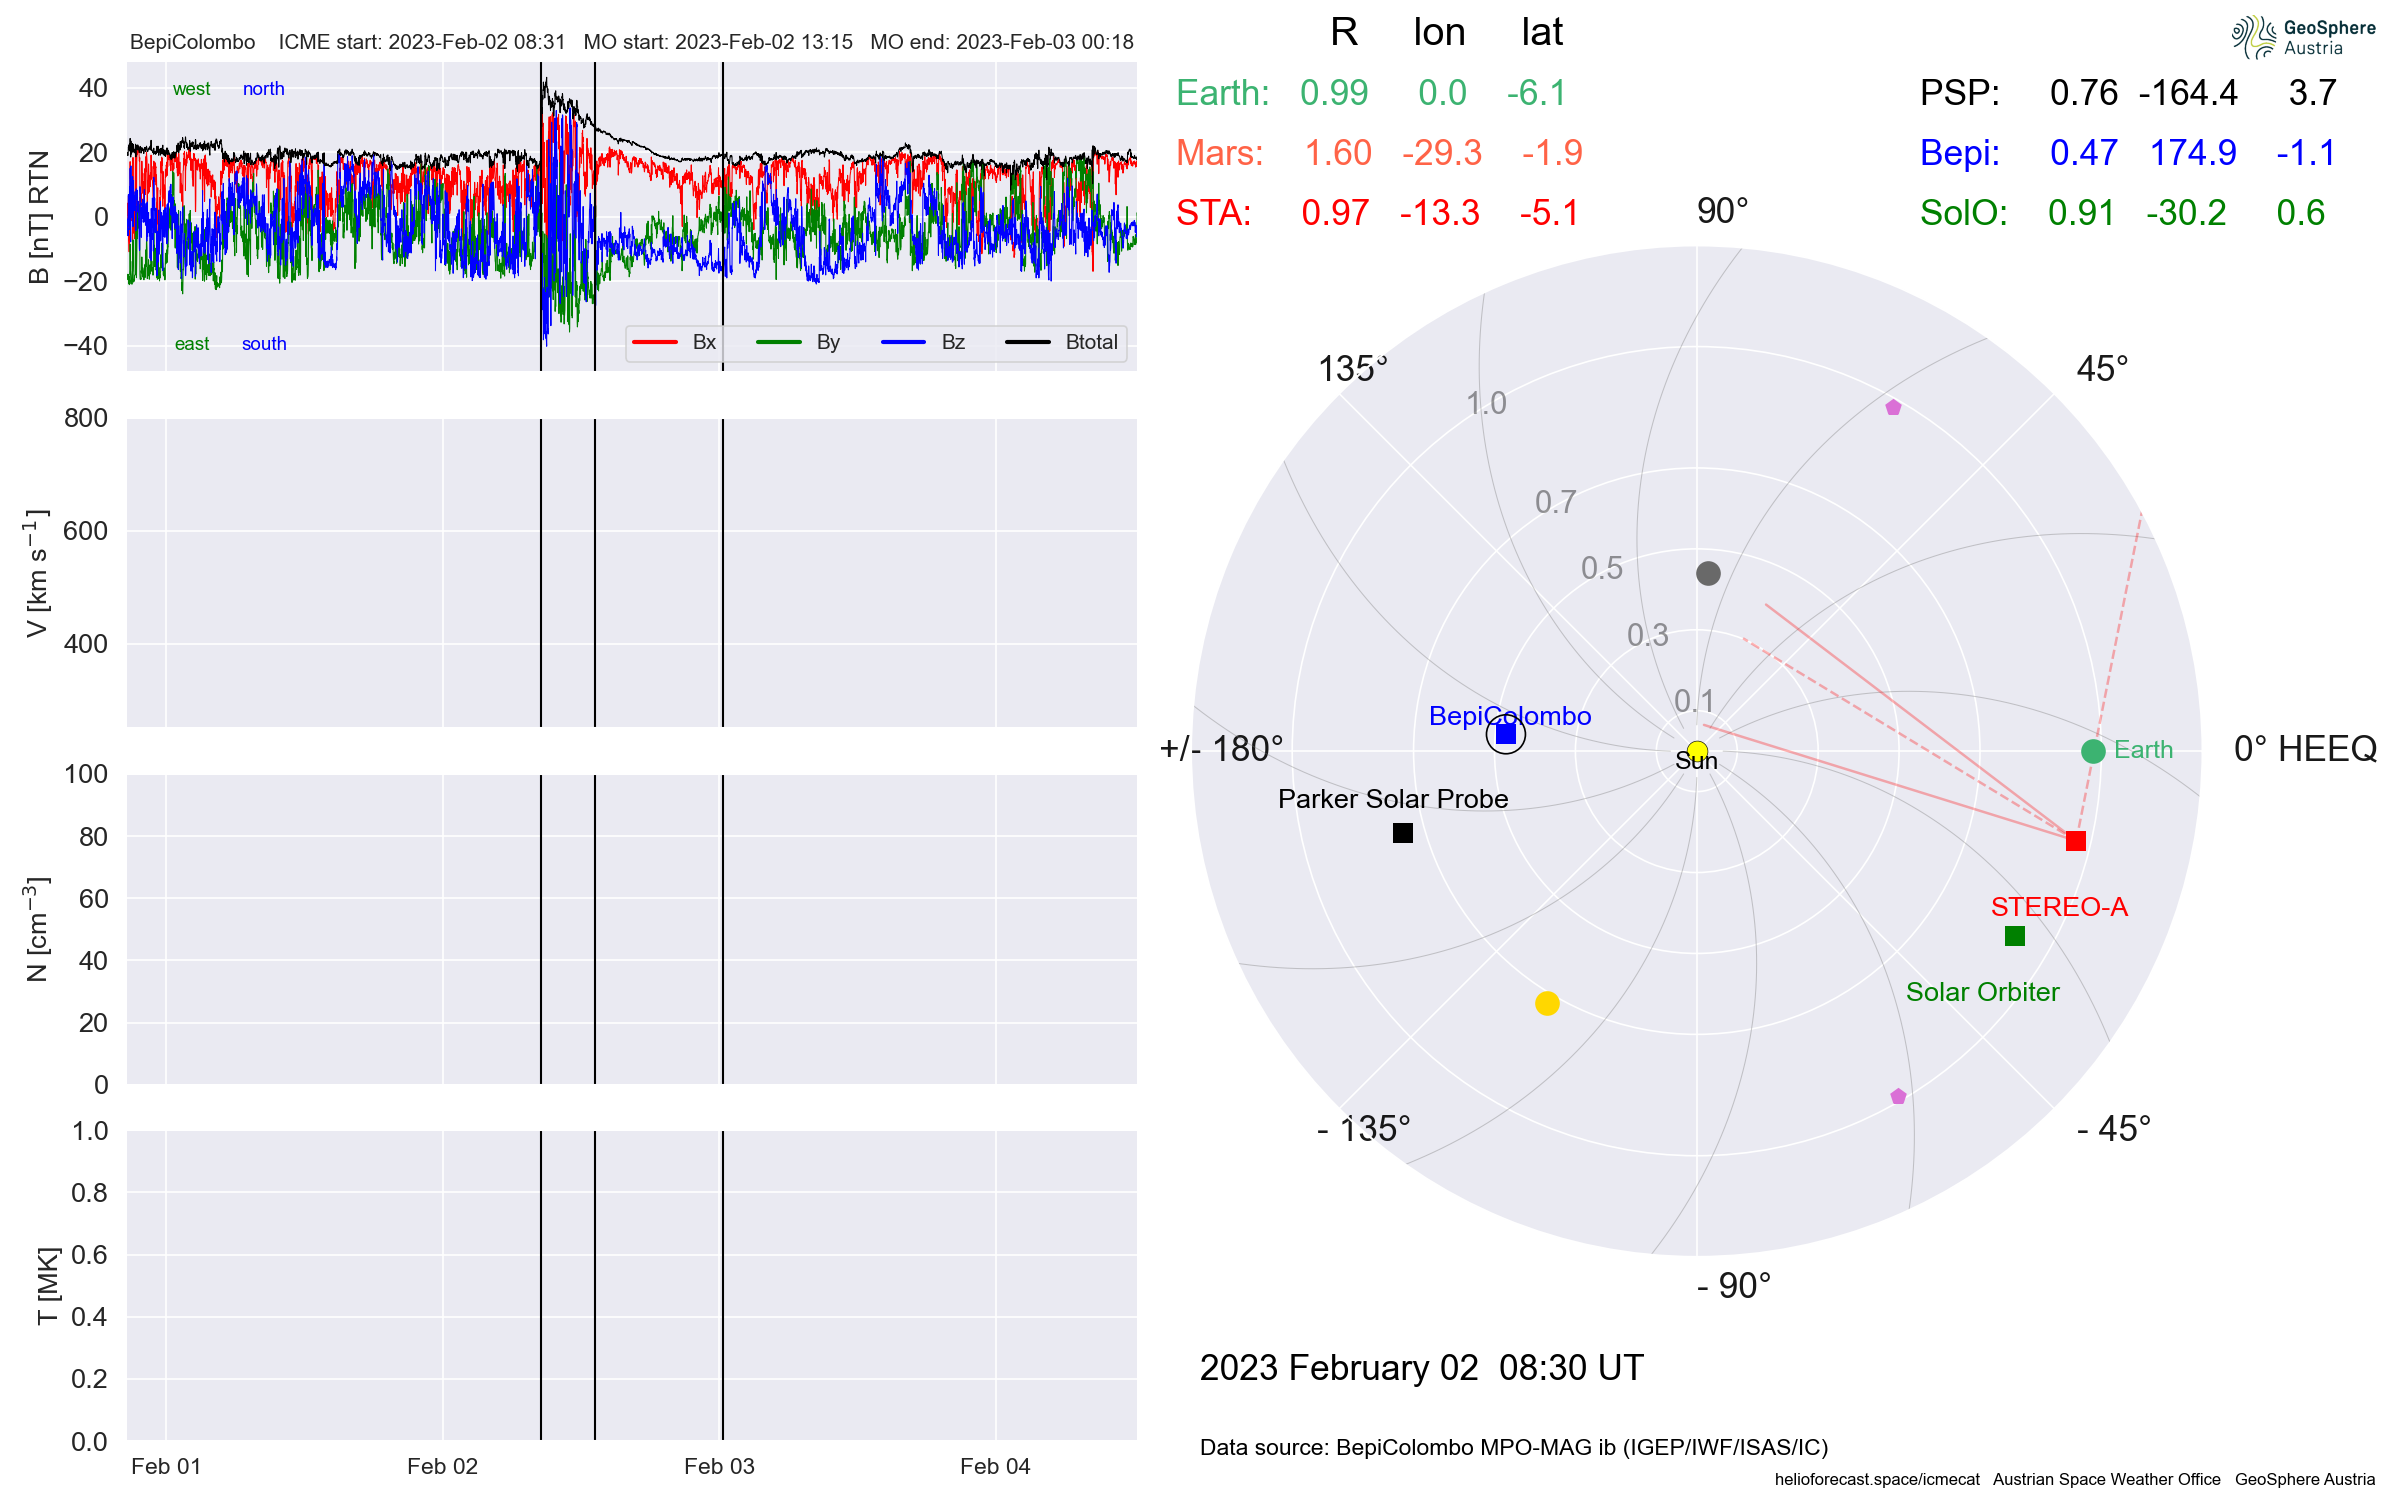Click the blue 'north' label in top plot
2400x1500 pixels.
pos(264,89)
